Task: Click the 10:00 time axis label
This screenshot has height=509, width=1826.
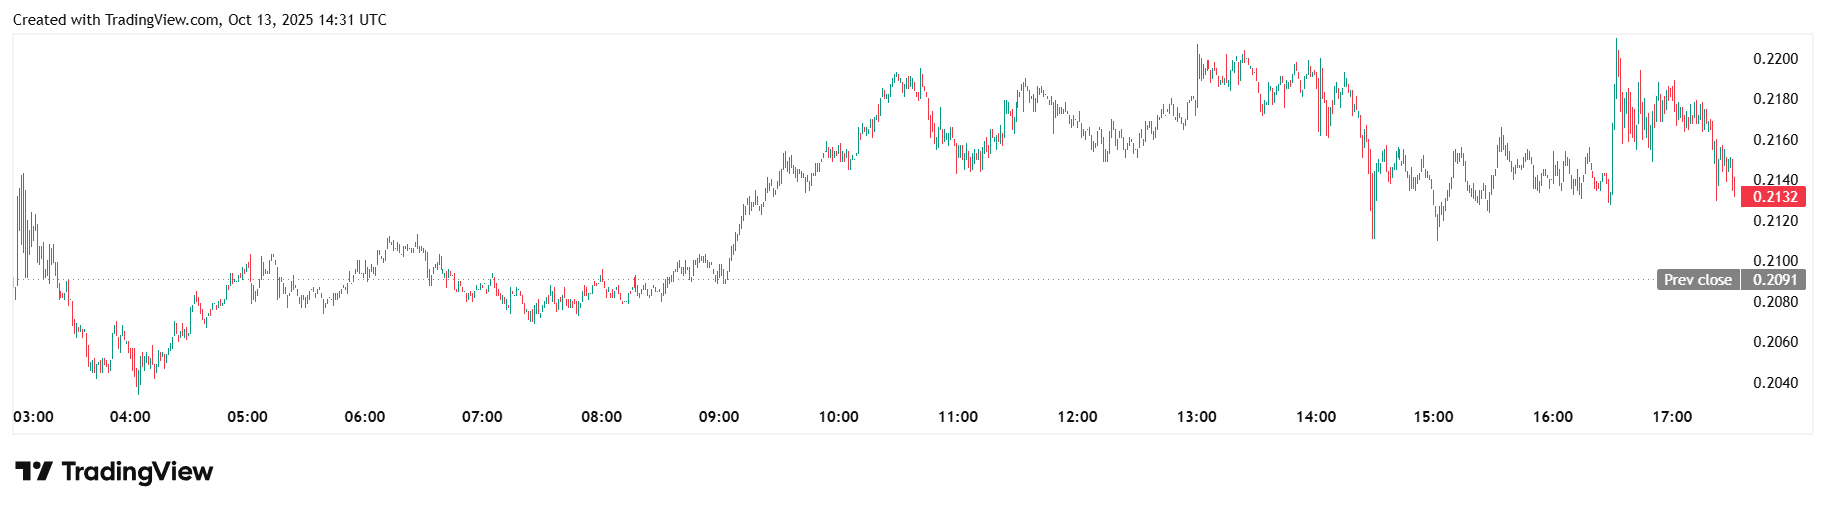Action: click(x=838, y=417)
